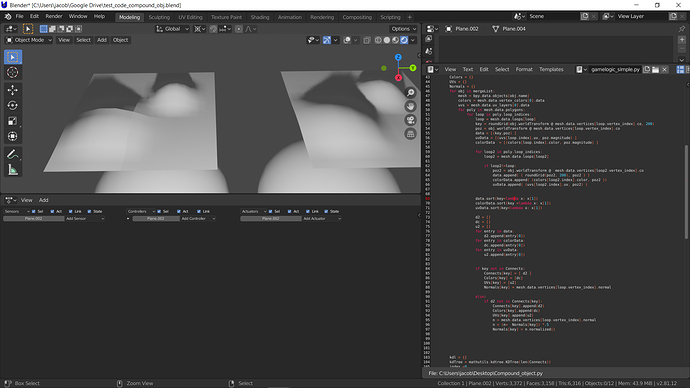The height and width of the screenshot is (388, 690).
Task: Open Add Controller dropdown
Action: coord(198,219)
